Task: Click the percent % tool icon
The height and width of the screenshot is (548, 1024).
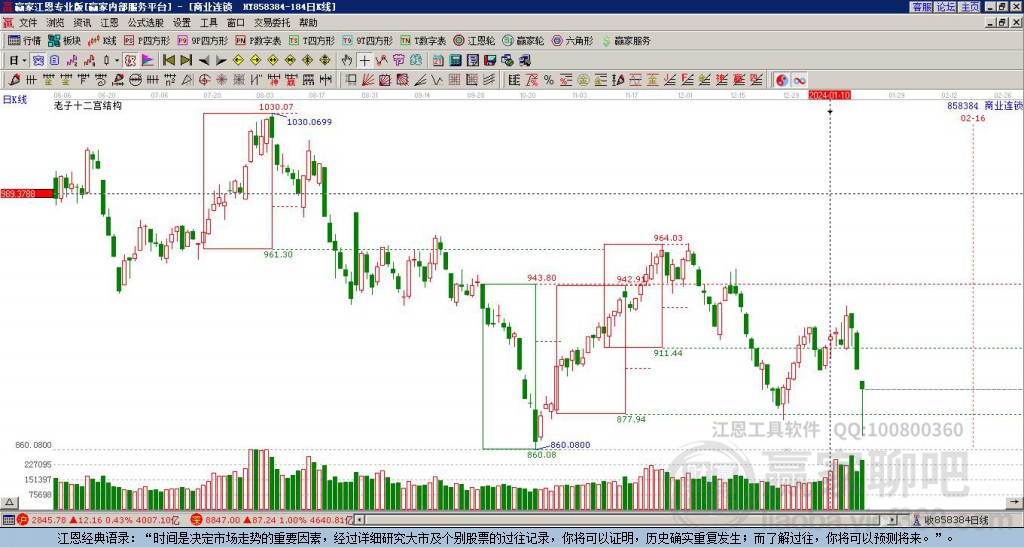Action: (549, 80)
